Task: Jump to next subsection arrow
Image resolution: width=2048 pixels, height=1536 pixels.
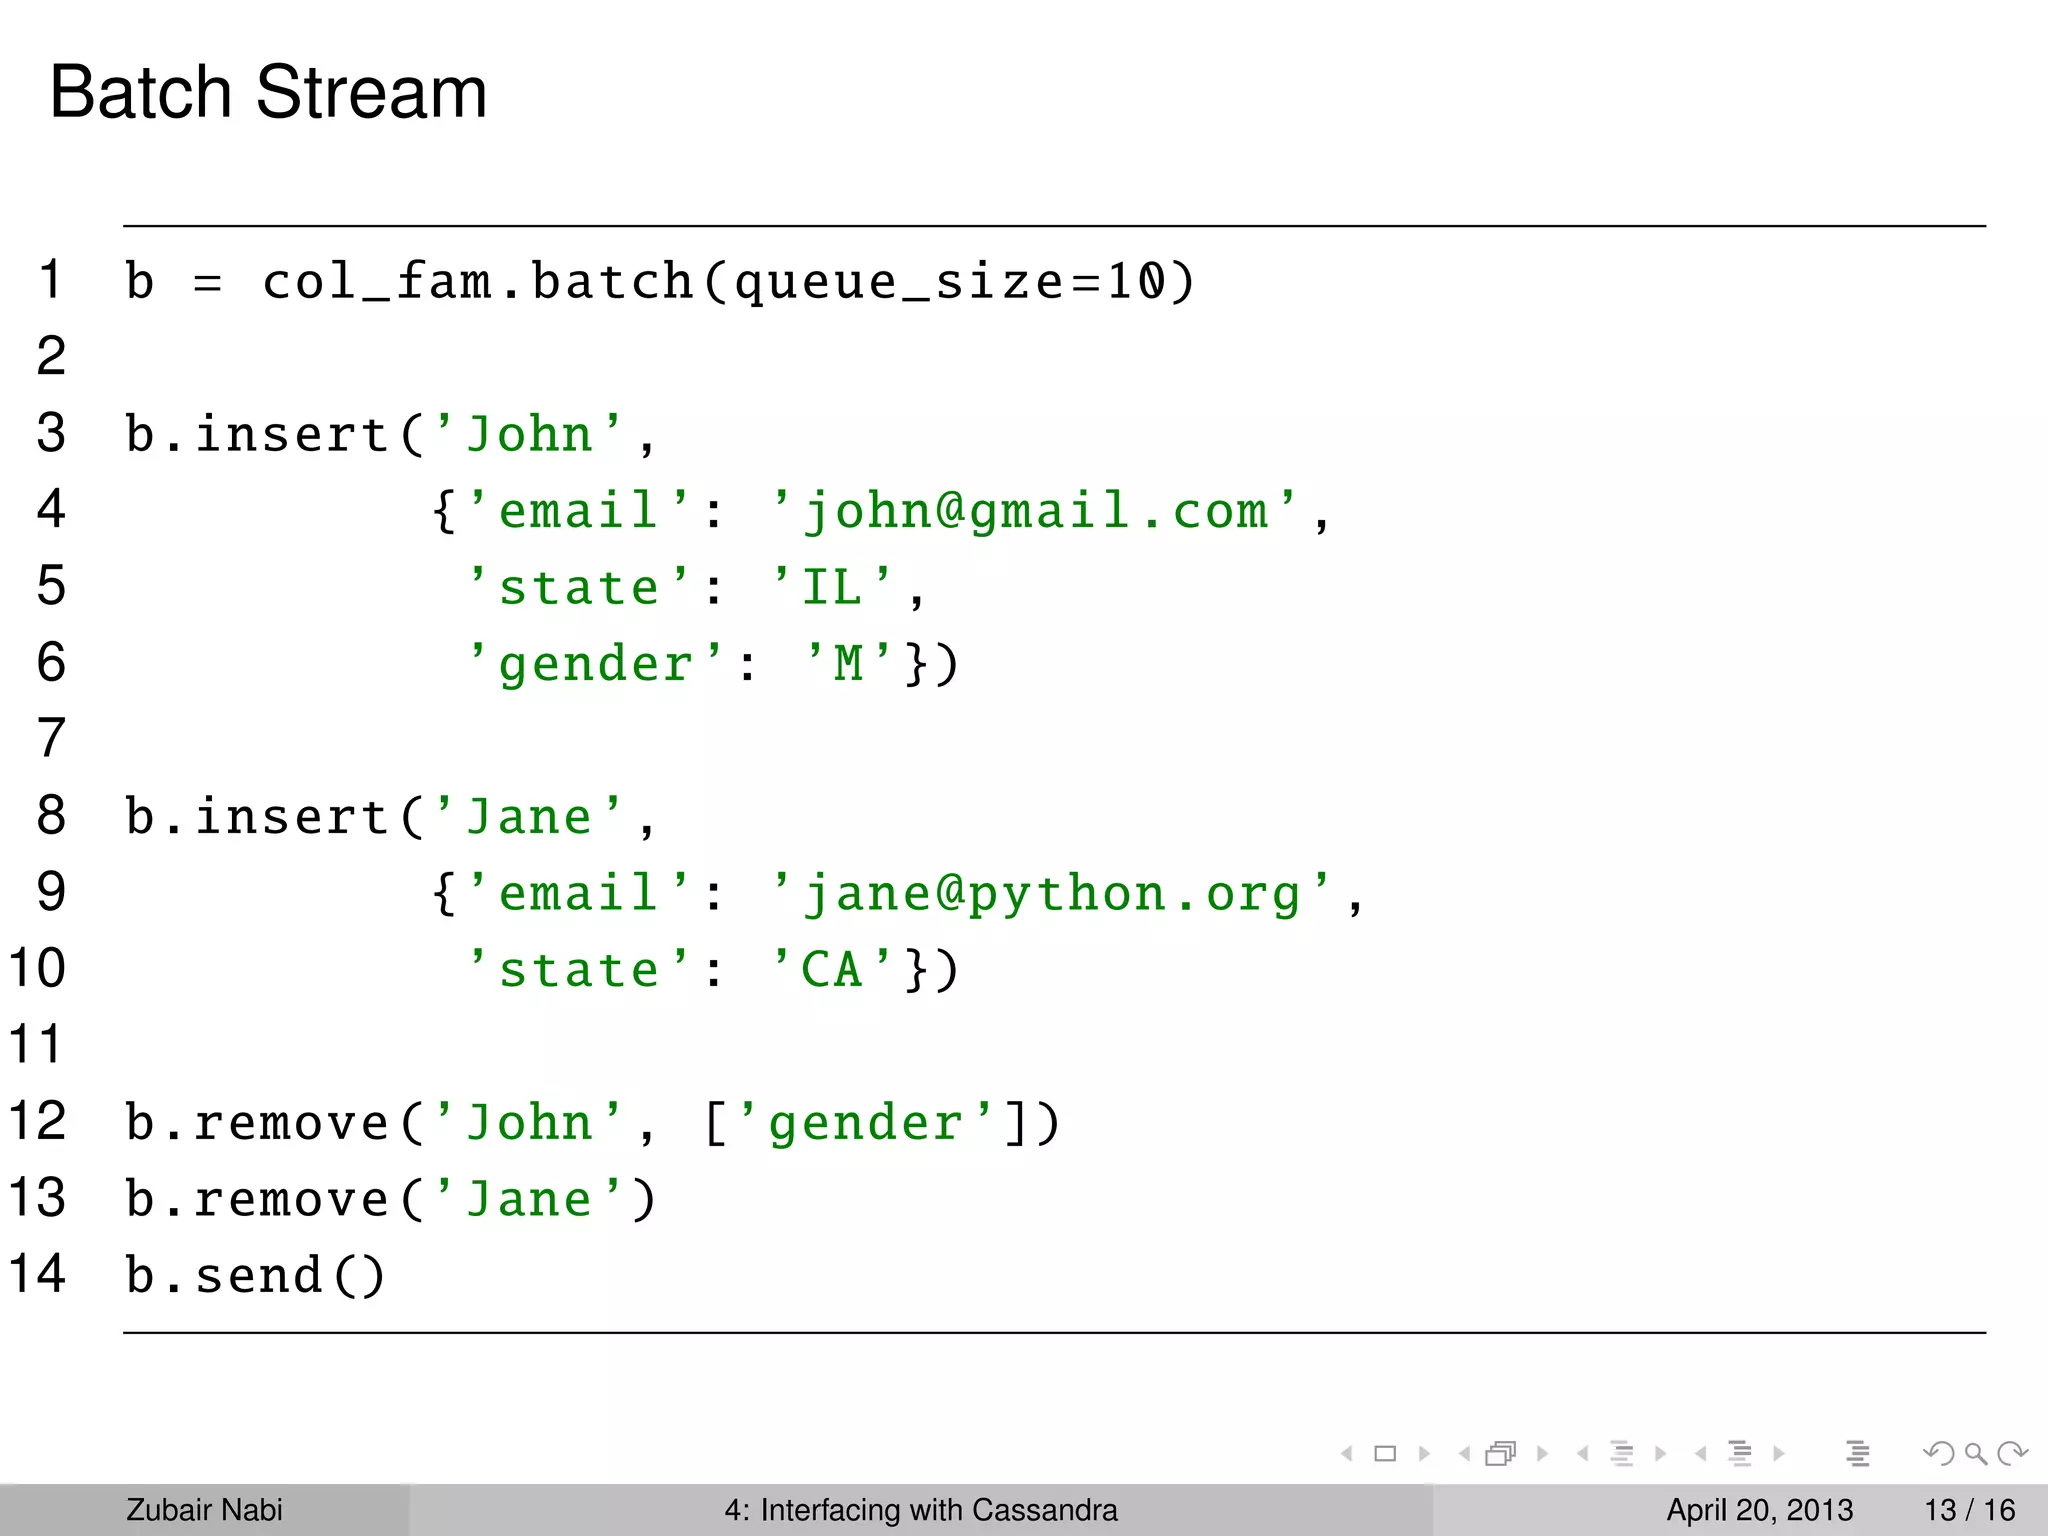Action: [x=1661, y=1454]
